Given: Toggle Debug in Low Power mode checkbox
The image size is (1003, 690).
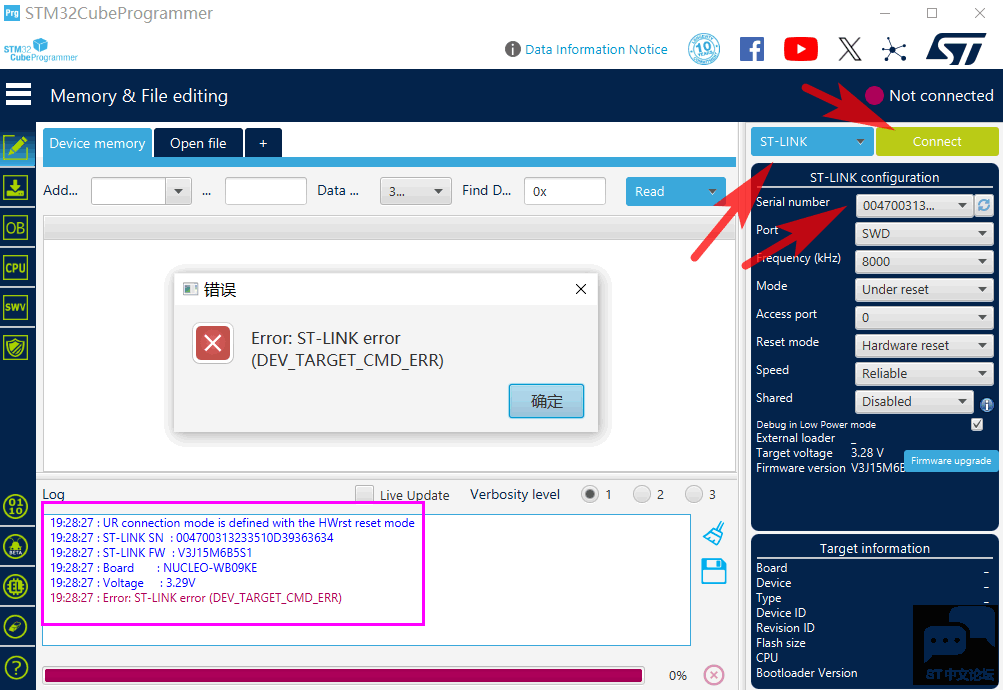Looking at the screenshot, I should click(977, 424).
